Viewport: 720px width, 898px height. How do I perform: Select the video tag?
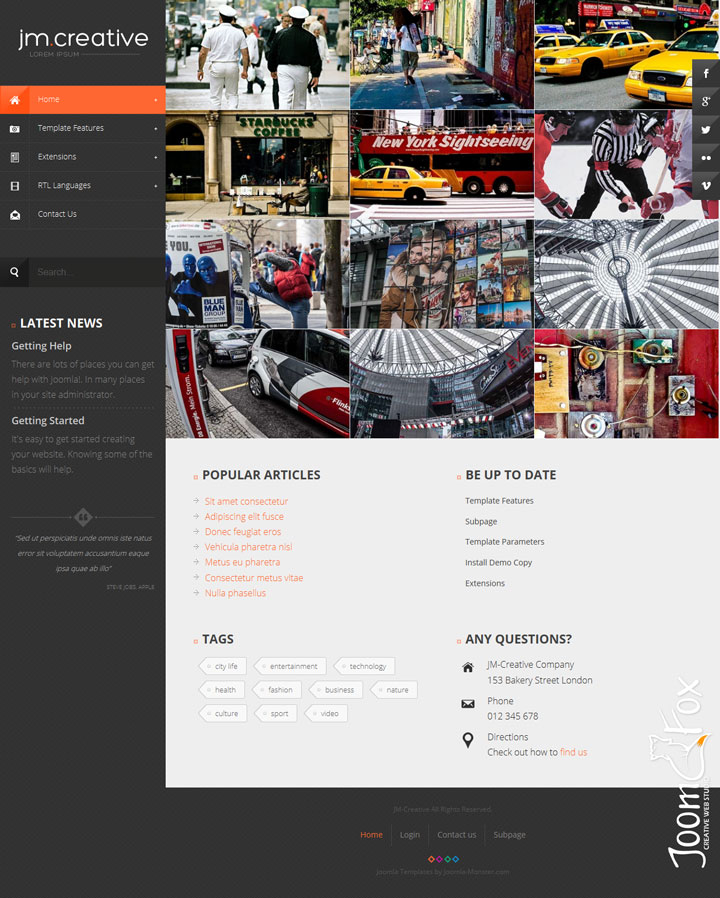[326, 713]
